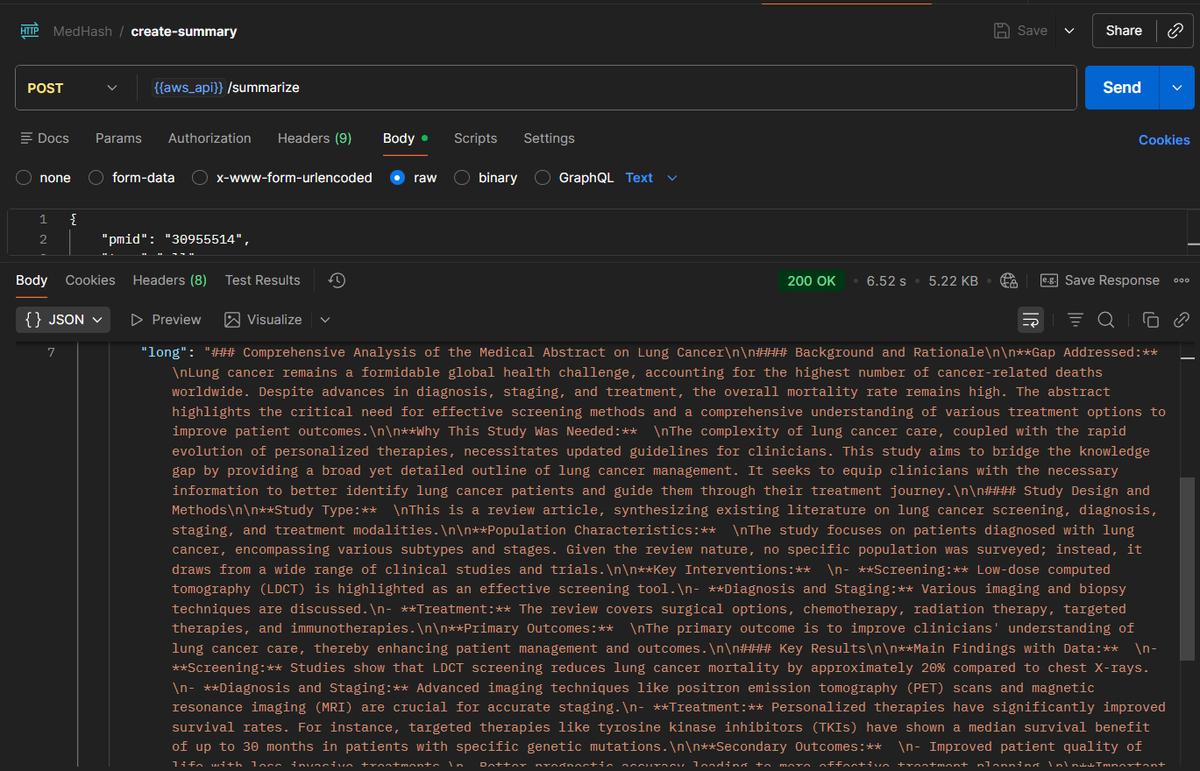Expand the Visualize dropdown arrow

[x=325, y=320]
